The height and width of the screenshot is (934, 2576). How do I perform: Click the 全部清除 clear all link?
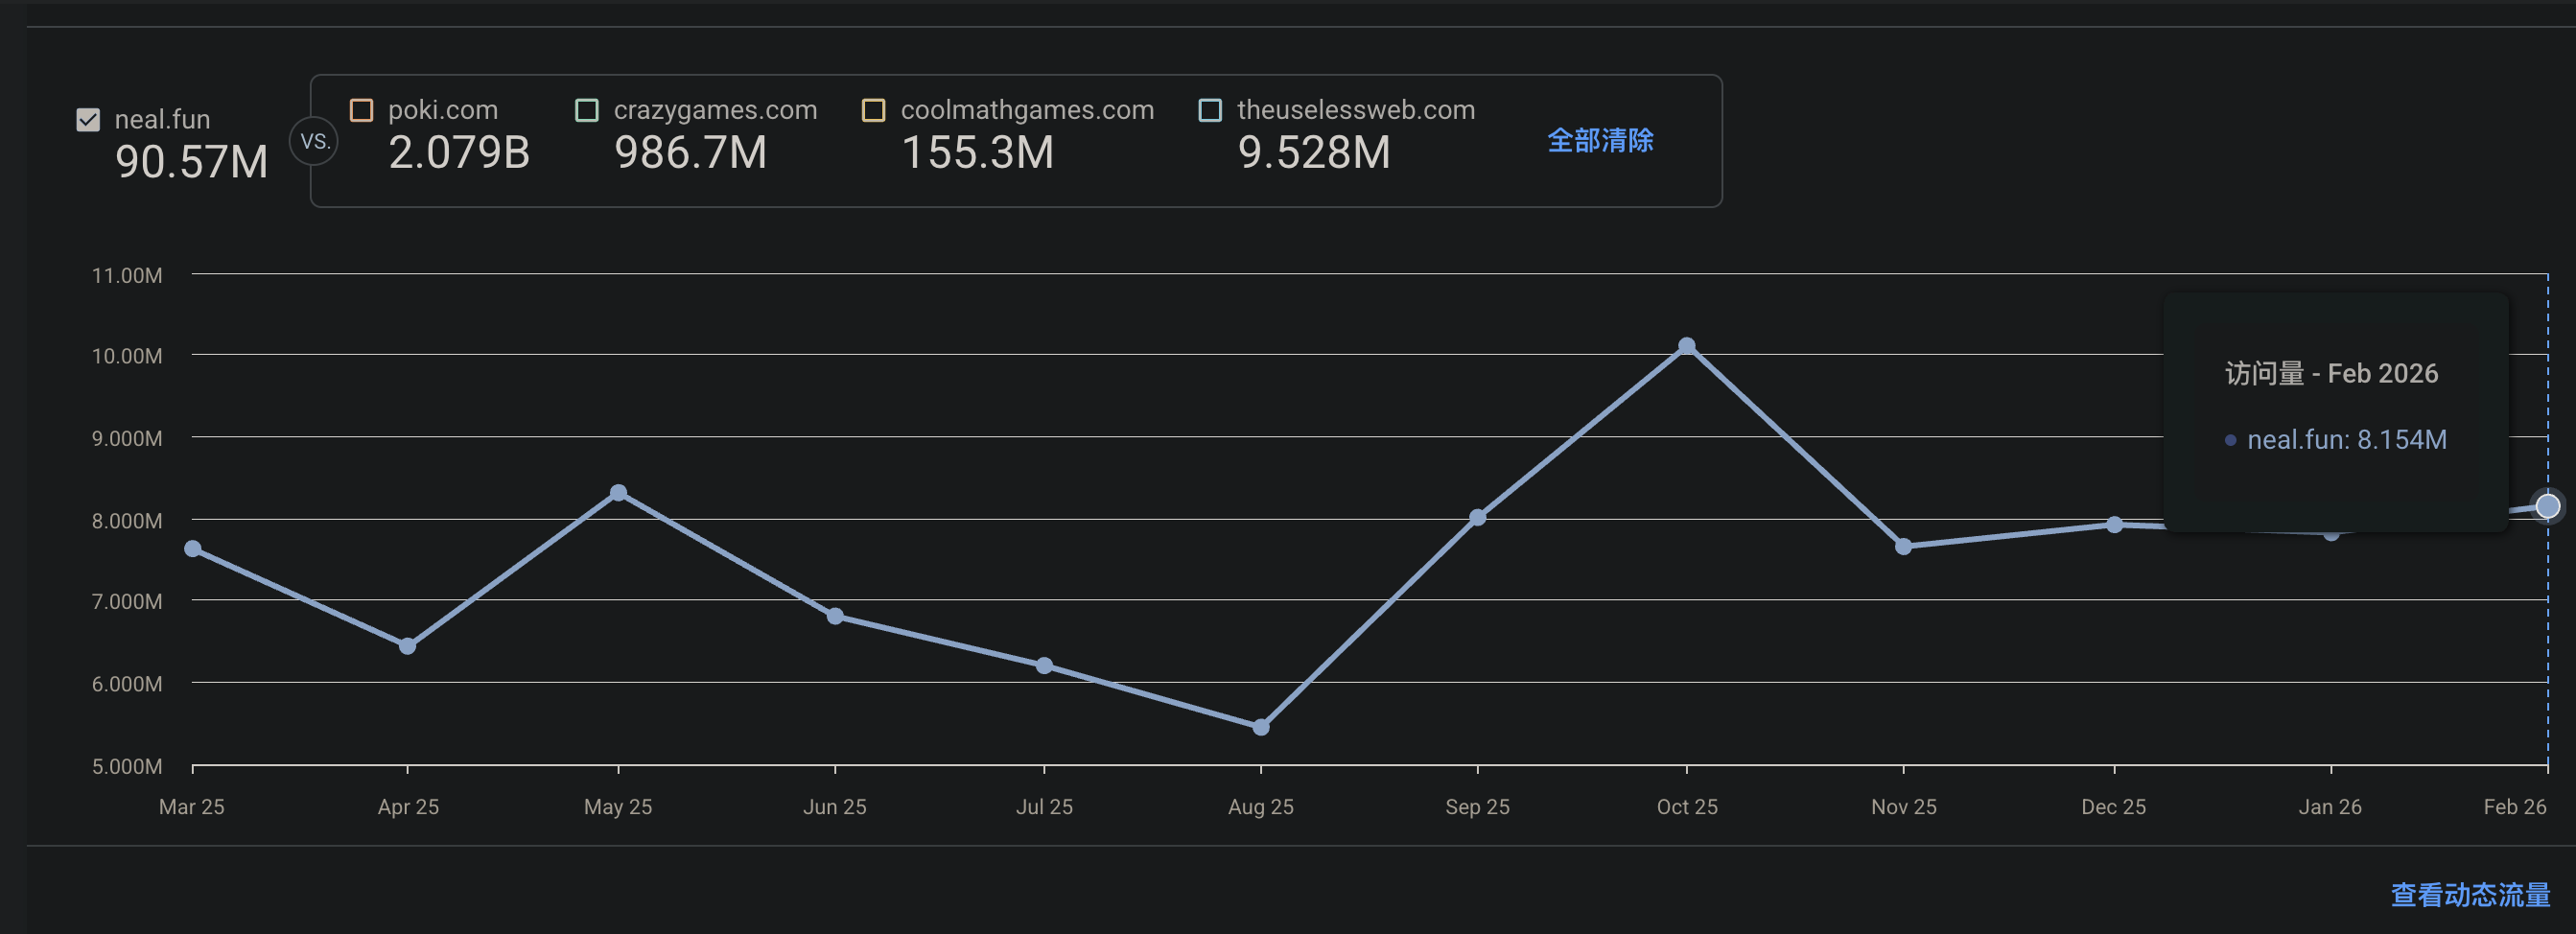pyautogui.click(x=1599, y=141)
